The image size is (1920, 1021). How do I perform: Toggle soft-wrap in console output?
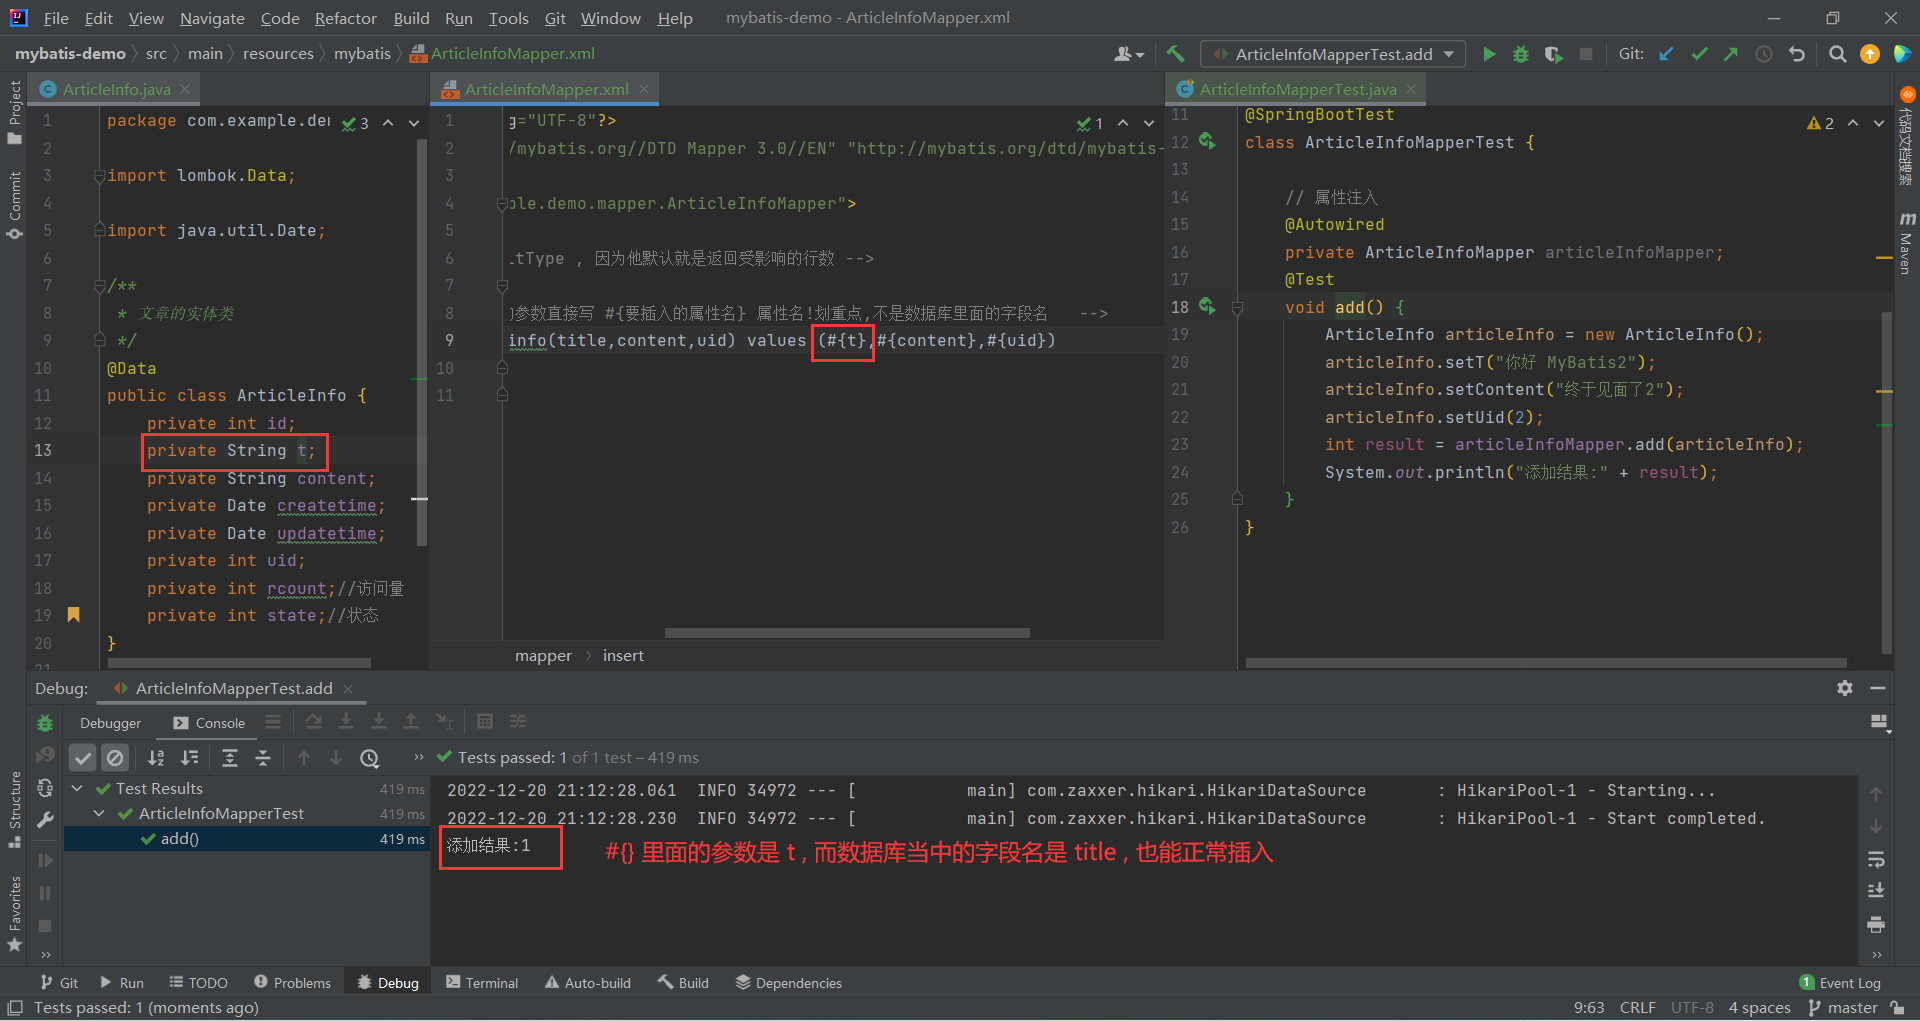coord(1876,860)
